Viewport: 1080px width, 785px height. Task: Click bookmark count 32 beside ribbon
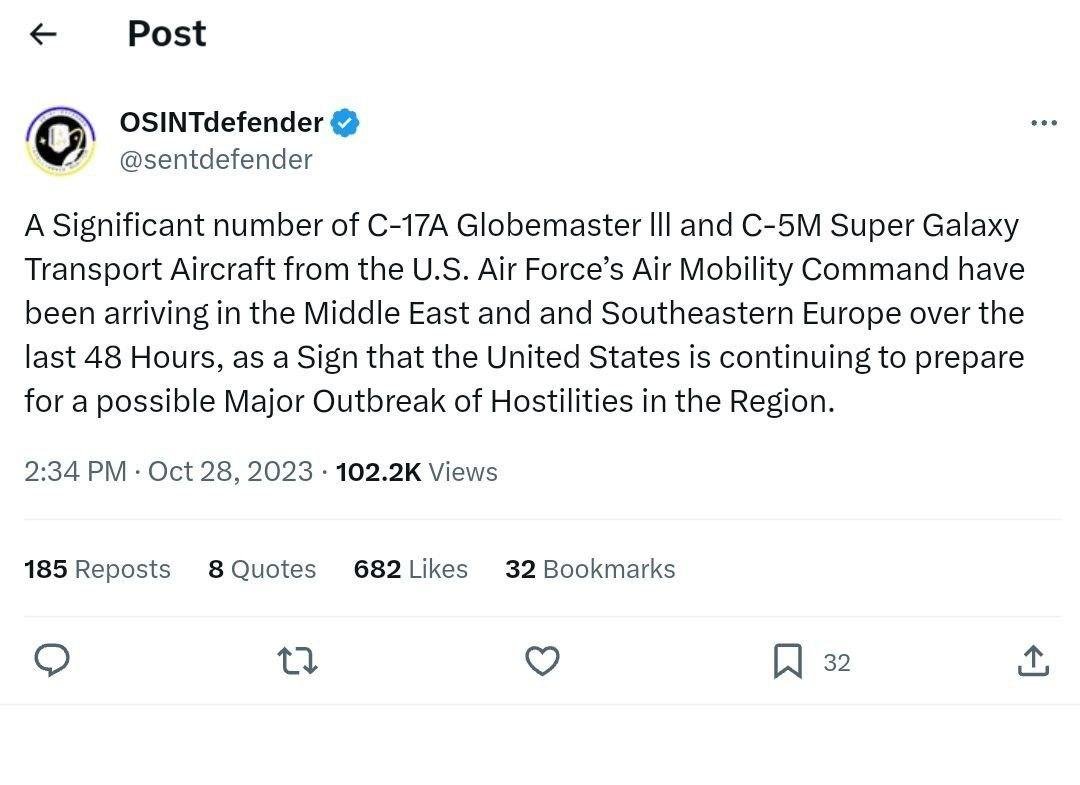837,662
